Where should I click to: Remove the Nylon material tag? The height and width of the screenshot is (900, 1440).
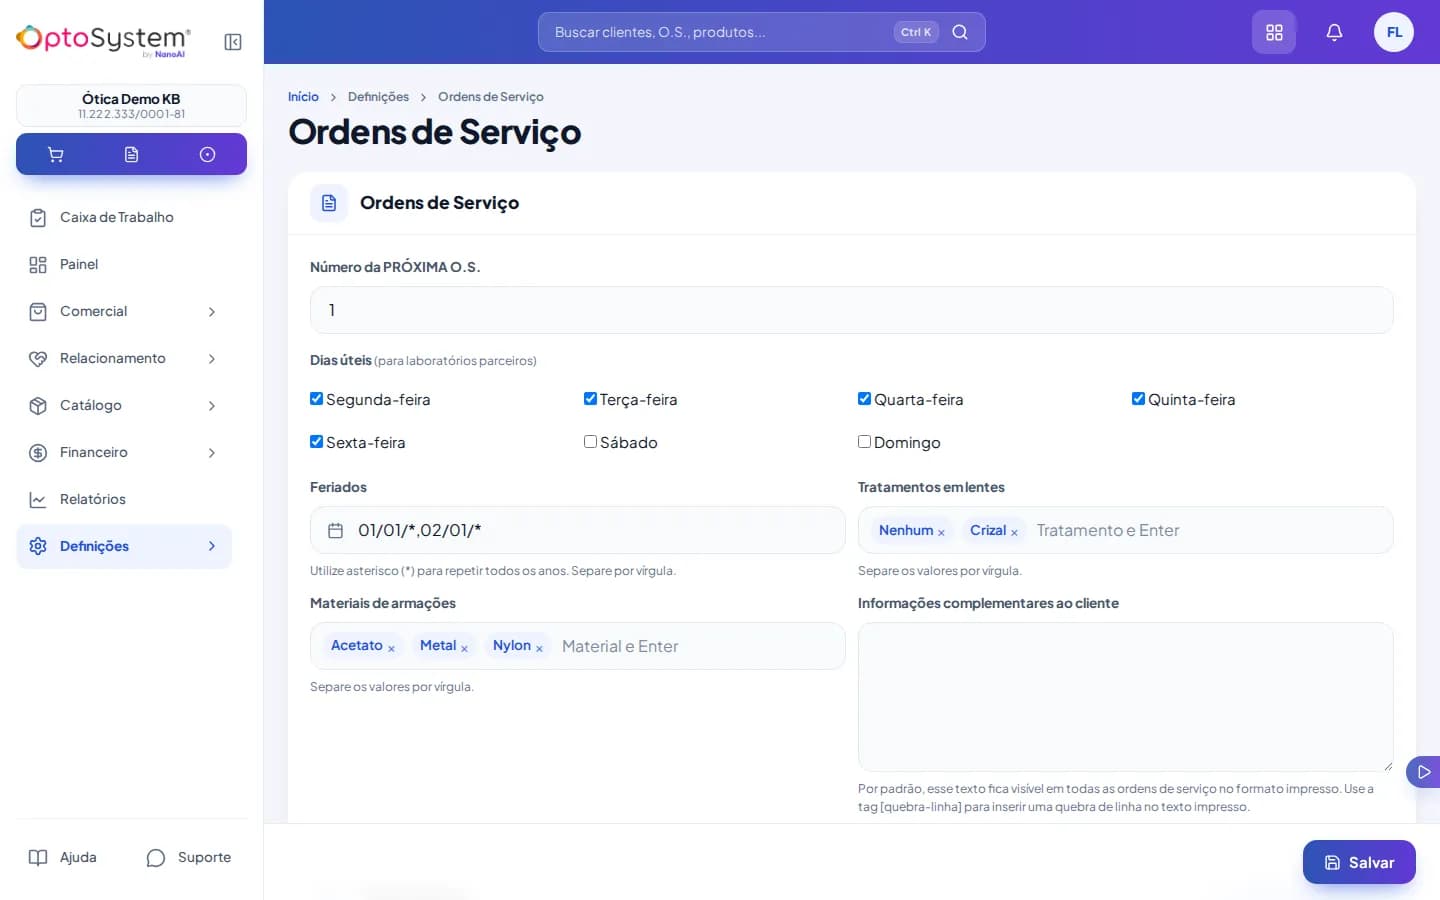point(539,648)
